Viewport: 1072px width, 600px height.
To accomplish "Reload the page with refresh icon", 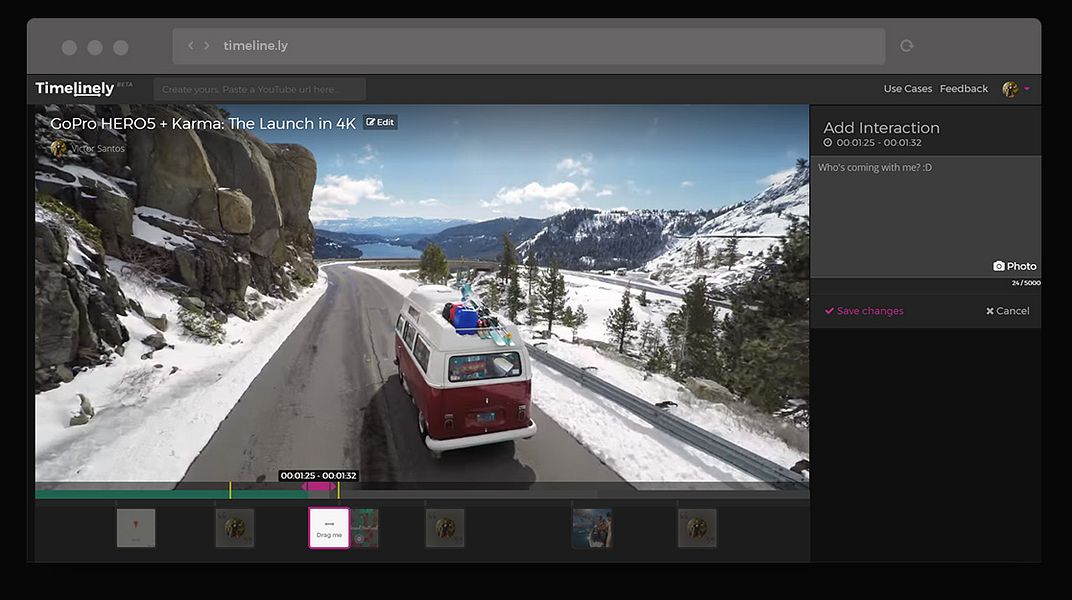I will (907, 46).
